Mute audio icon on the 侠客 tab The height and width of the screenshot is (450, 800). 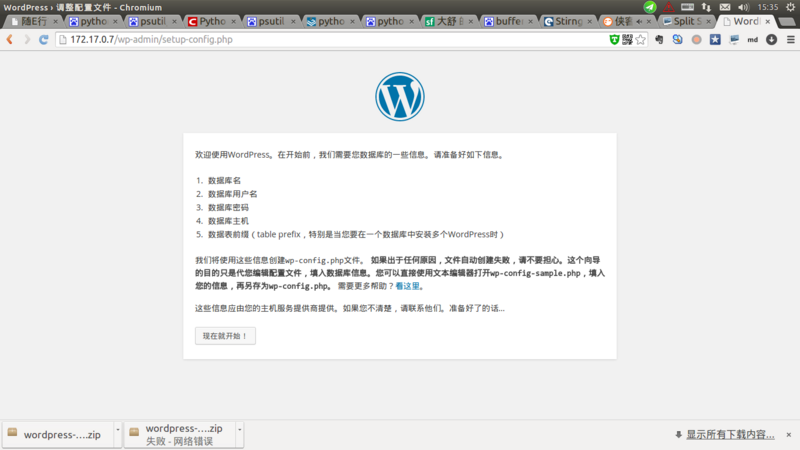(x=639, y=21)
